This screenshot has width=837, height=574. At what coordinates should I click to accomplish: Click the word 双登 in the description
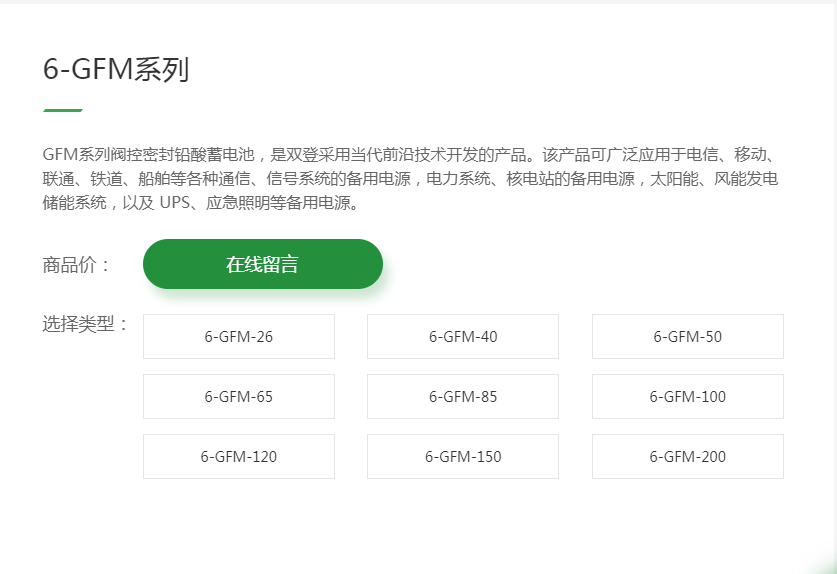point(301,155)
